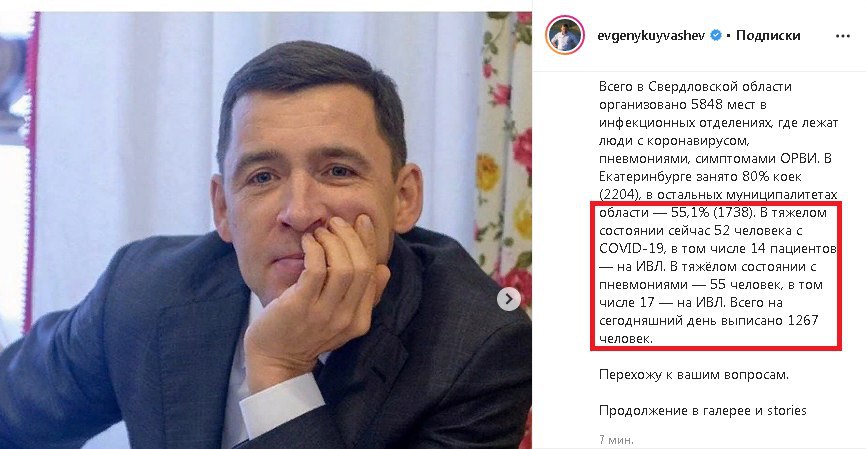866x449 pixels.
Task: Click the first caption line Всего в Свердловской
Action: 695,87
